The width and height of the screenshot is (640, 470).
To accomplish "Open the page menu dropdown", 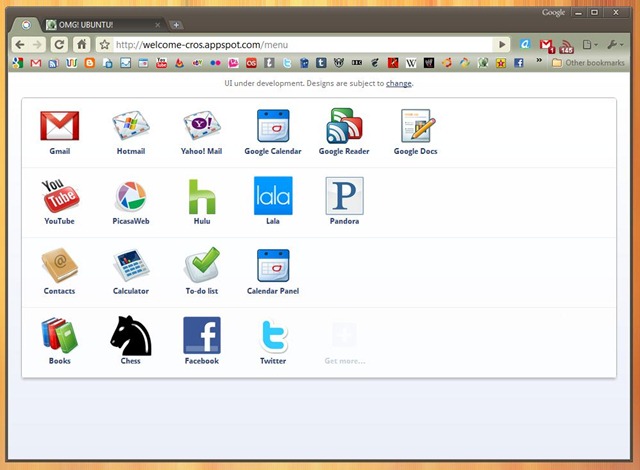I will 590,44.
